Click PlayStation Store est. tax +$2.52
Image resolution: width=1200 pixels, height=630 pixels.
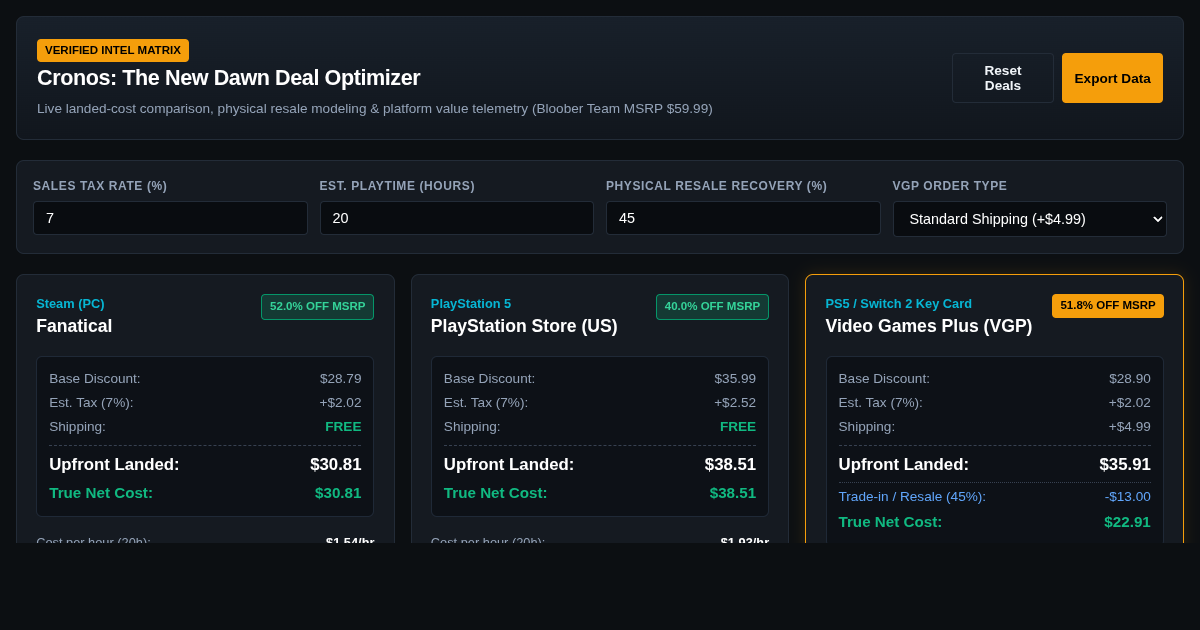735,403
